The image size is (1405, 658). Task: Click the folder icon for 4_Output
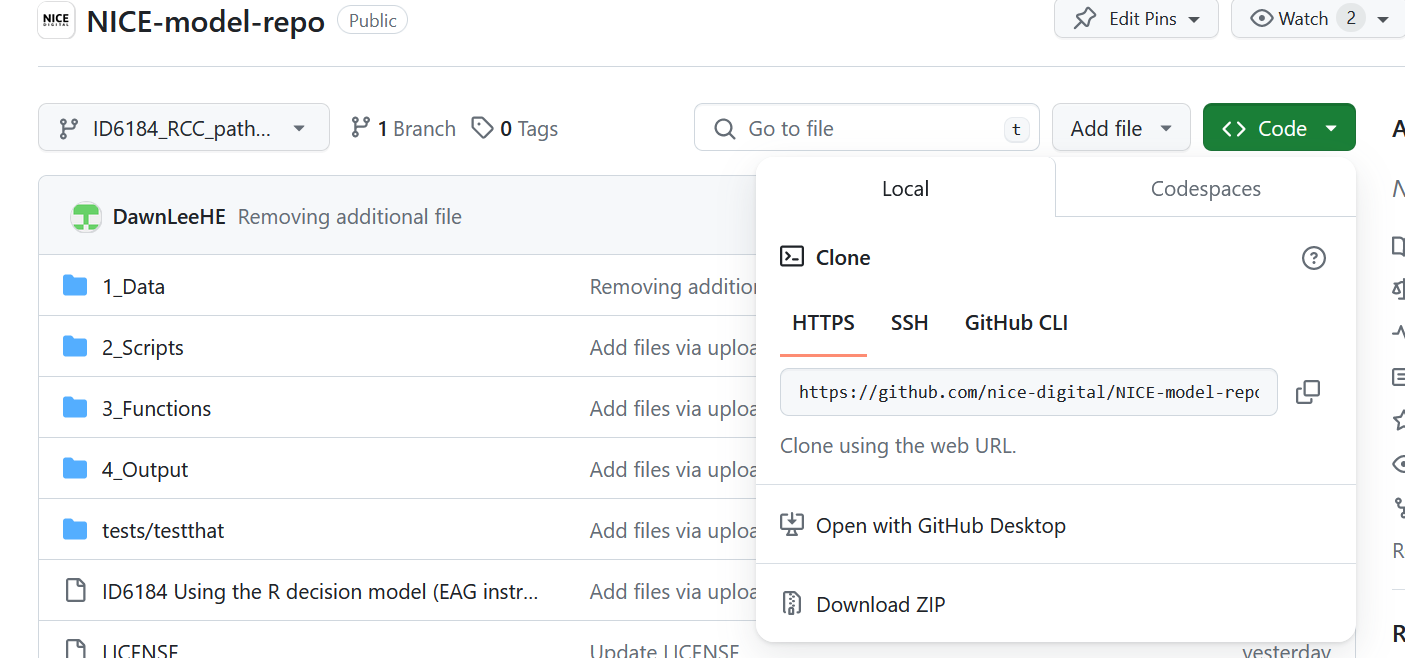click(x=75, y=469)
